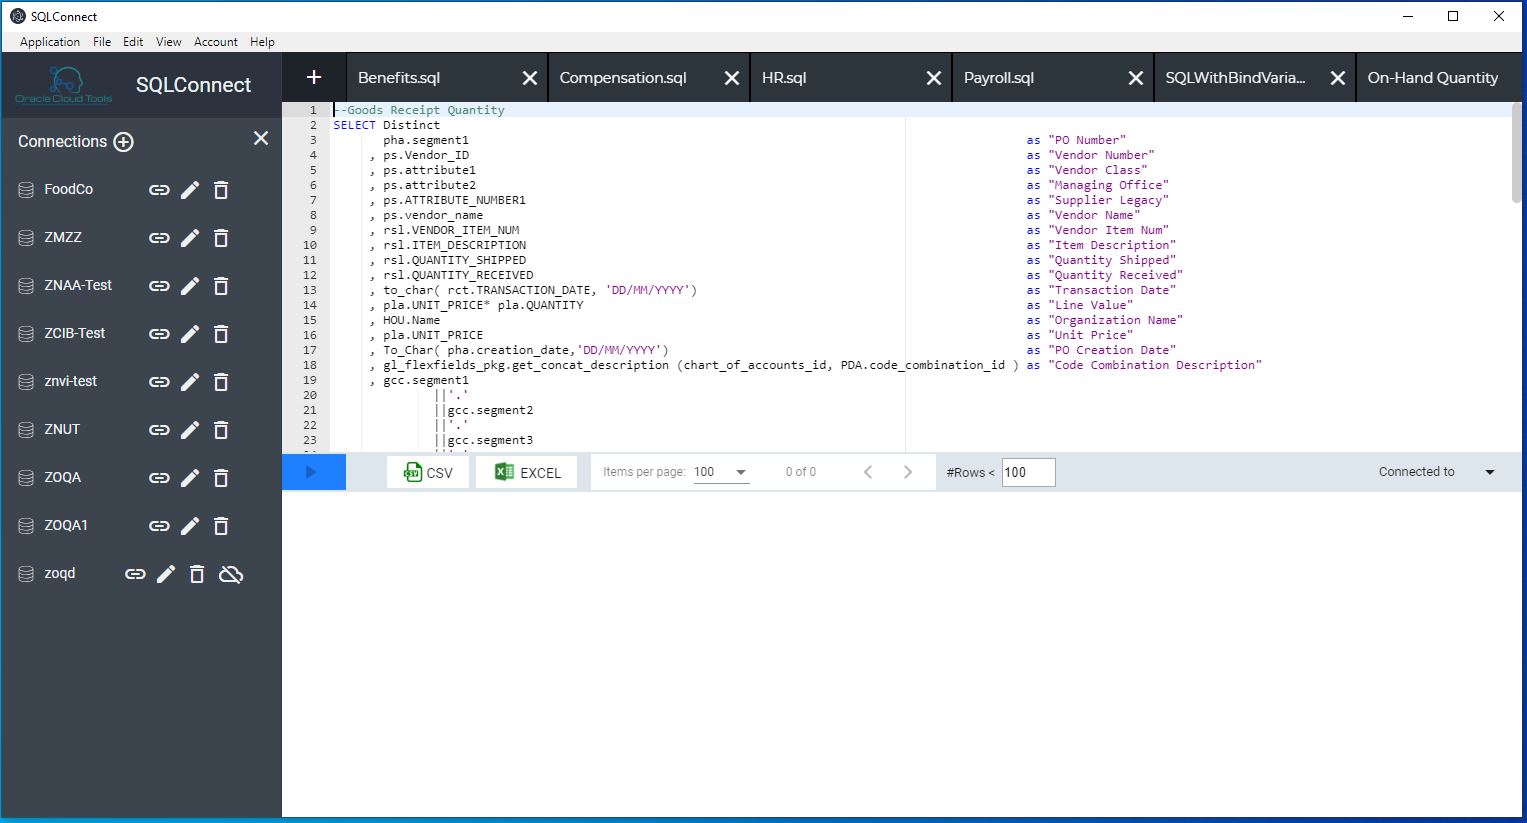Close the Payroll.sql tab

(x=1136, y=78)
